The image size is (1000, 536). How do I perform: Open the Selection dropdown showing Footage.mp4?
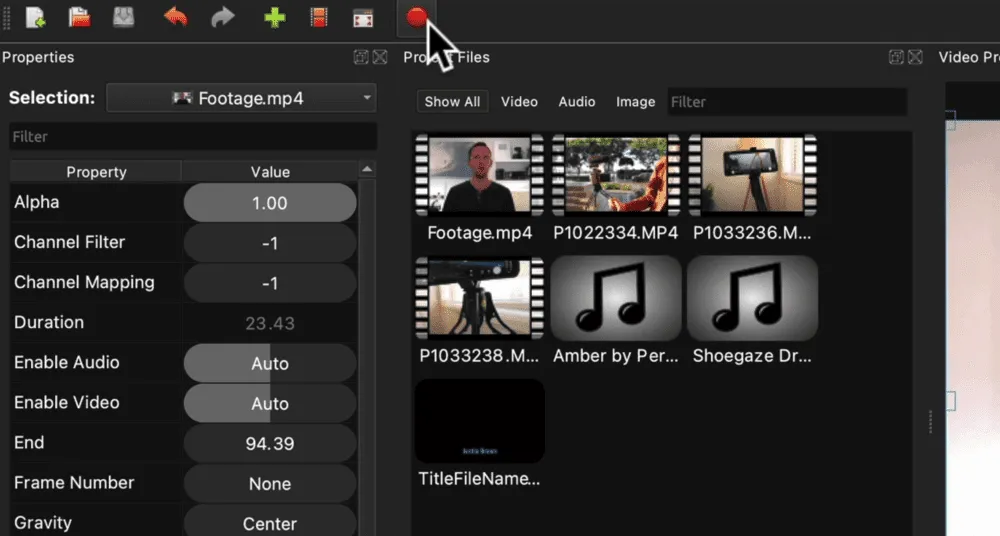[x=242, y=98]
